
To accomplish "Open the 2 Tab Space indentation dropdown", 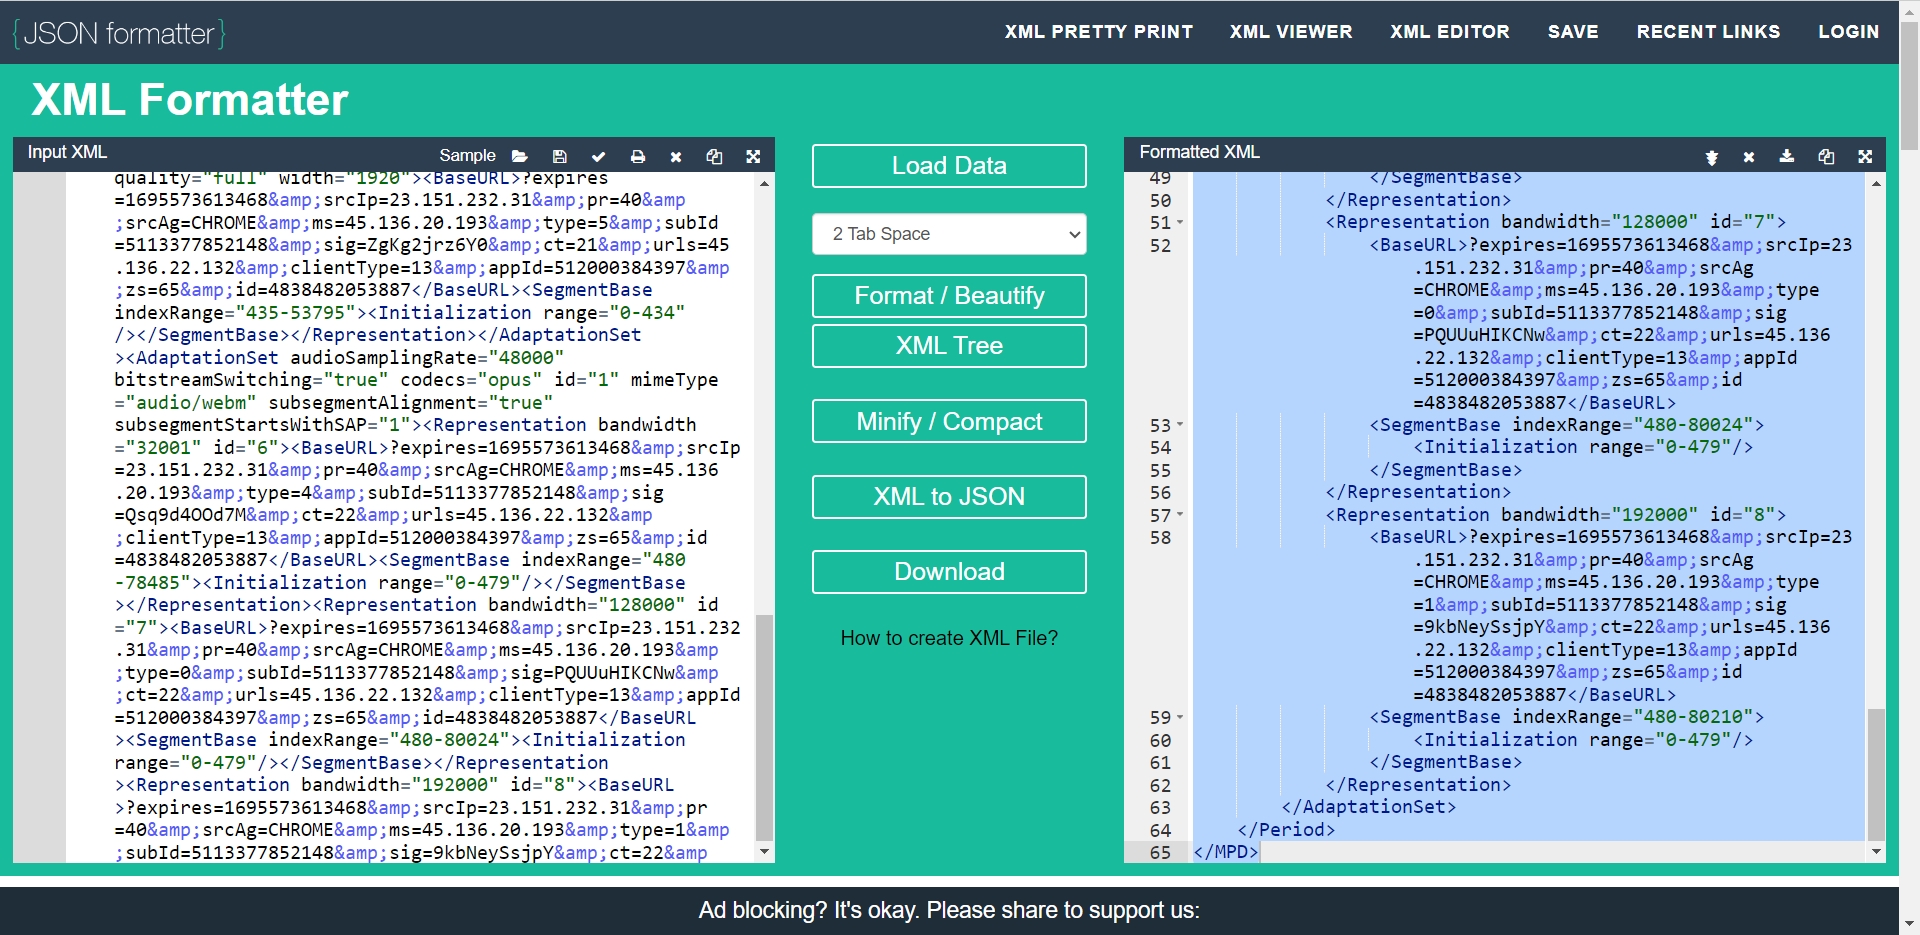I will point(949,234).
